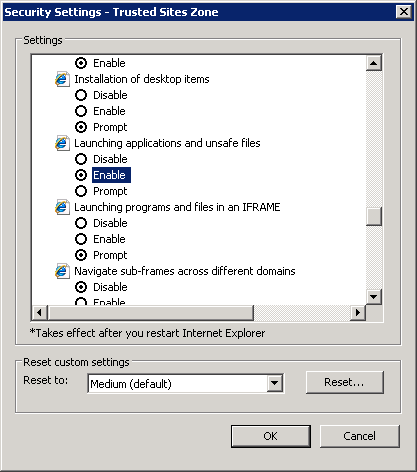Screen dimensions: 417x472
Task: Select Enable under Installation of desktop items
Action: [x=81, y=111]
